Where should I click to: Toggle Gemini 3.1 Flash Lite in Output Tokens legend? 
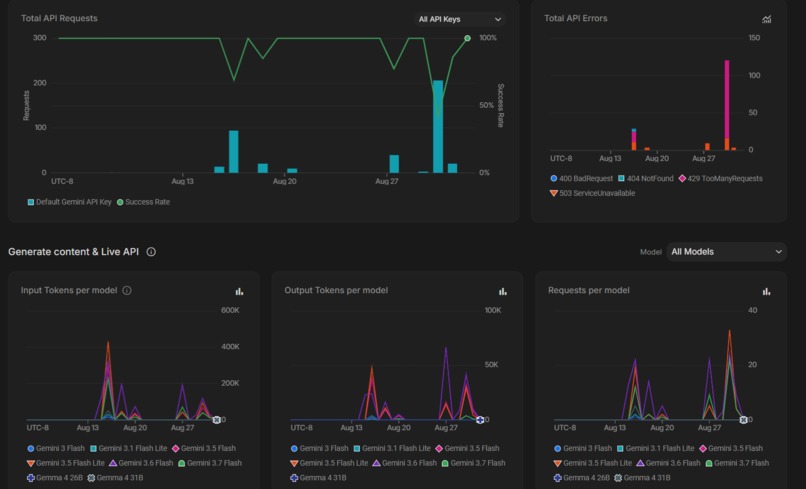click(x=392, y=448)
